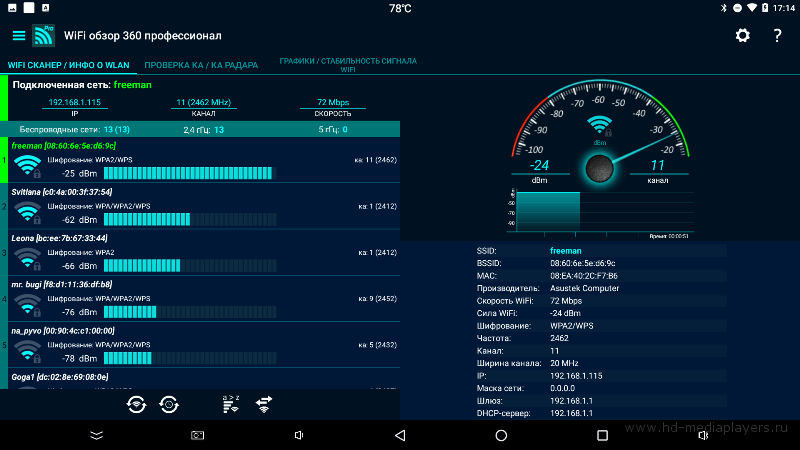
Task: Tap the 17:14 clock in status bar
Action: point(783,8)
